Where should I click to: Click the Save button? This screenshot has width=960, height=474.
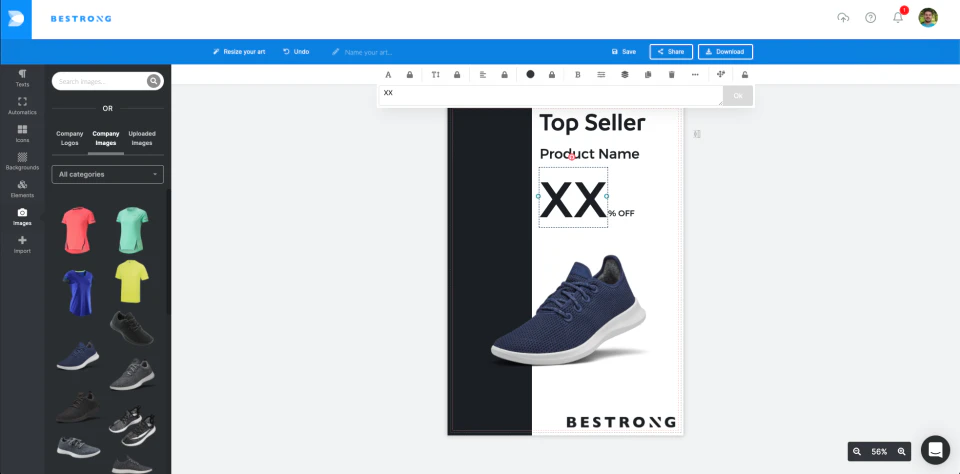[624, 52]
